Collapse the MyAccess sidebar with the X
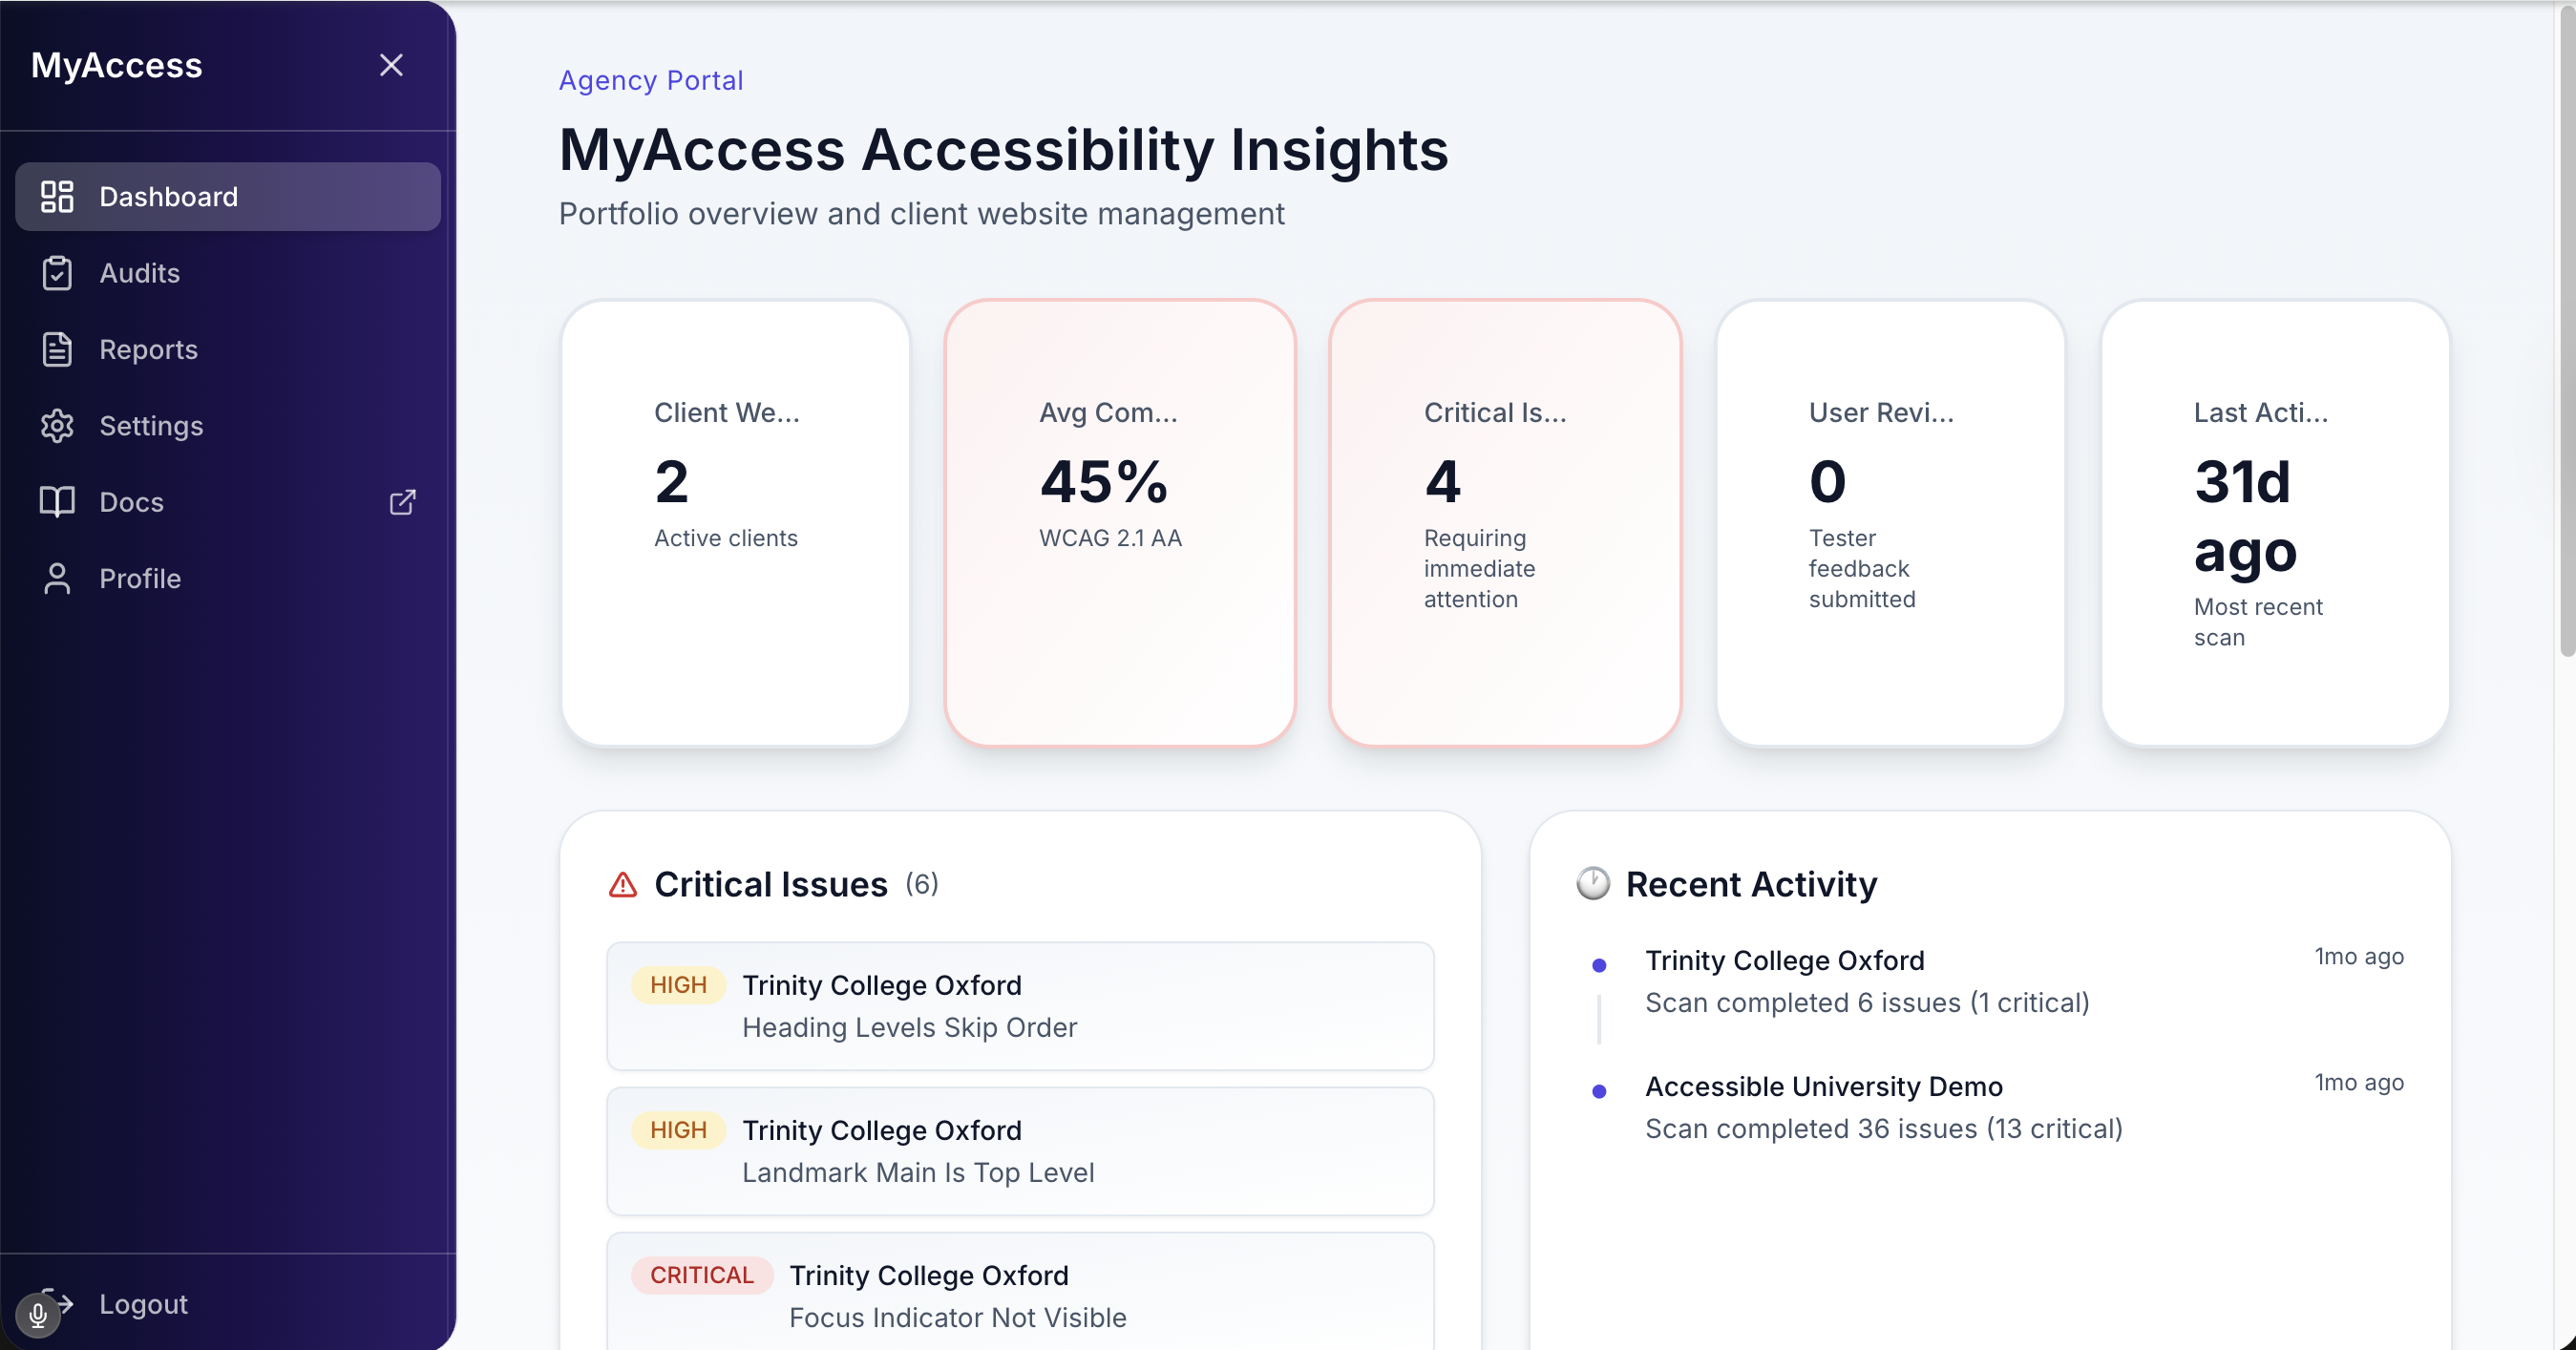 (391, 64)
